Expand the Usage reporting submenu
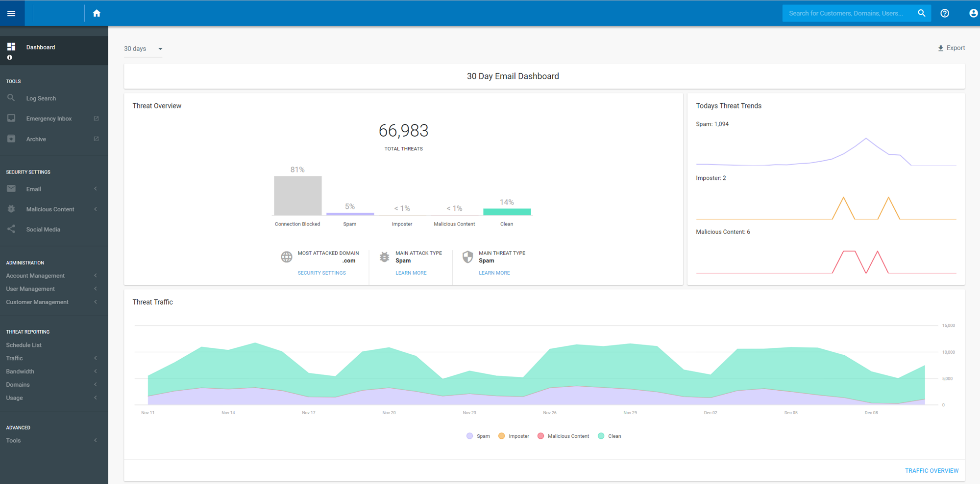This screenshot has width=980, height=484. pyautogui.click(x=96, y=398)
